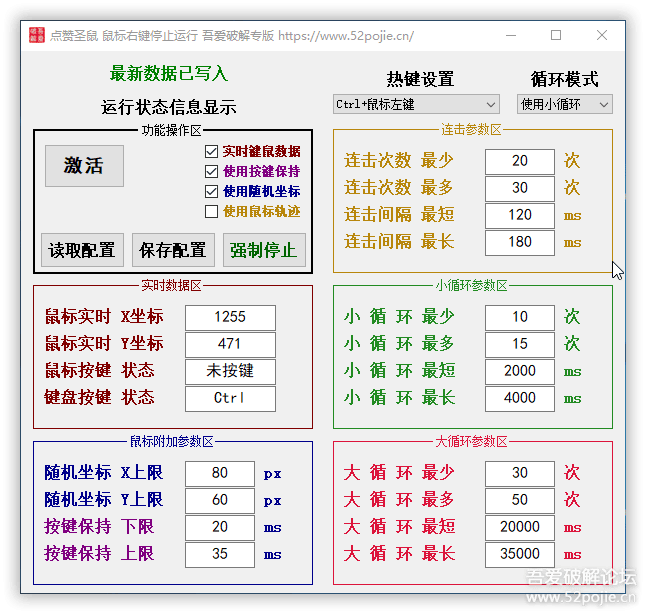Click the 实时数据区 group title

click(171, 286)
